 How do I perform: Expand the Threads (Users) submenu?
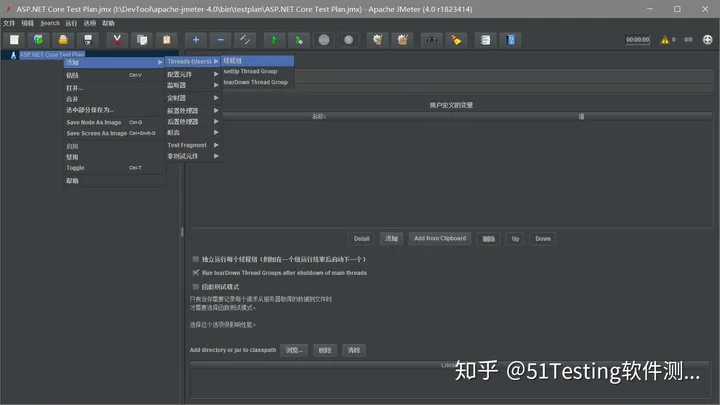(193, 61)
